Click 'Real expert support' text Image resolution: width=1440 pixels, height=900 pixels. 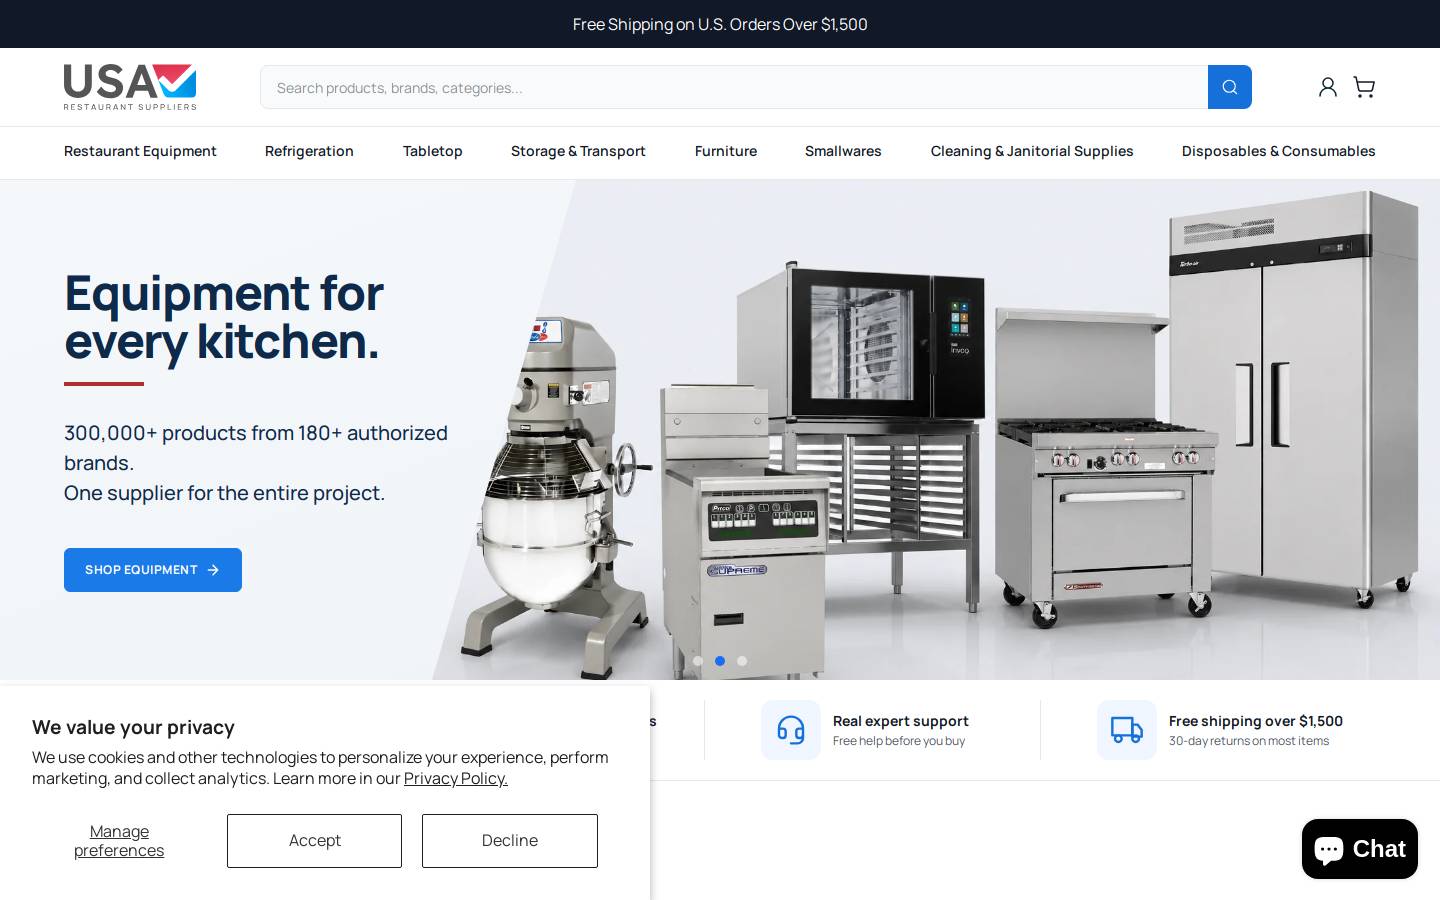tap(901, 721)
